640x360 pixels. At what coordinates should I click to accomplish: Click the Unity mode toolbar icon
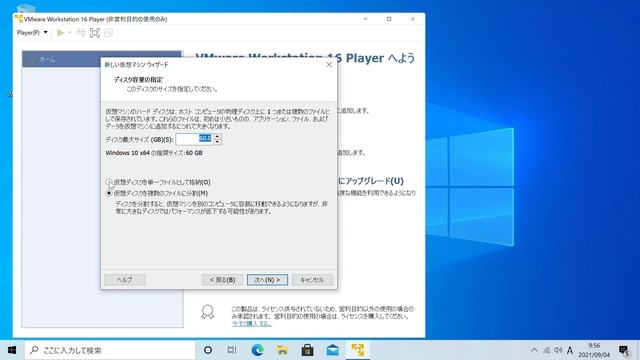(x=108, y=33)
